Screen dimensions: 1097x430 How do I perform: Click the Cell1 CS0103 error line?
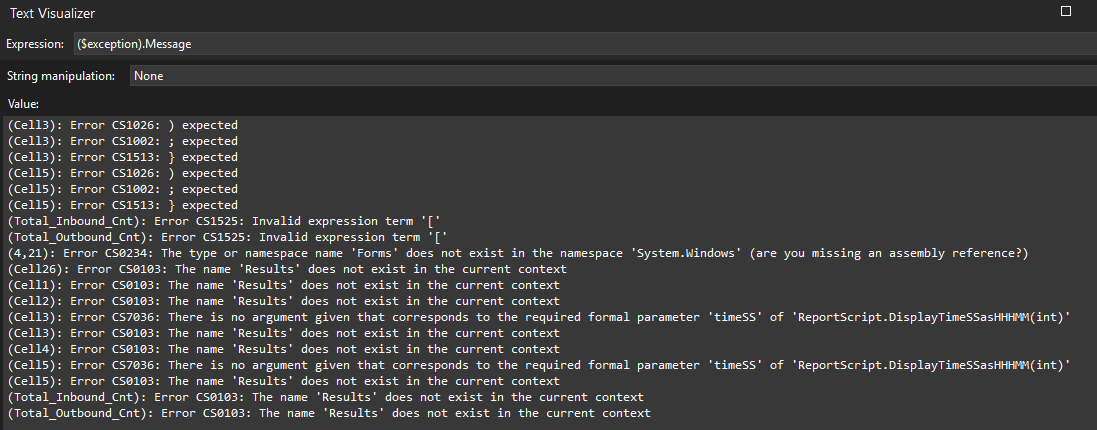pos(282,285)
